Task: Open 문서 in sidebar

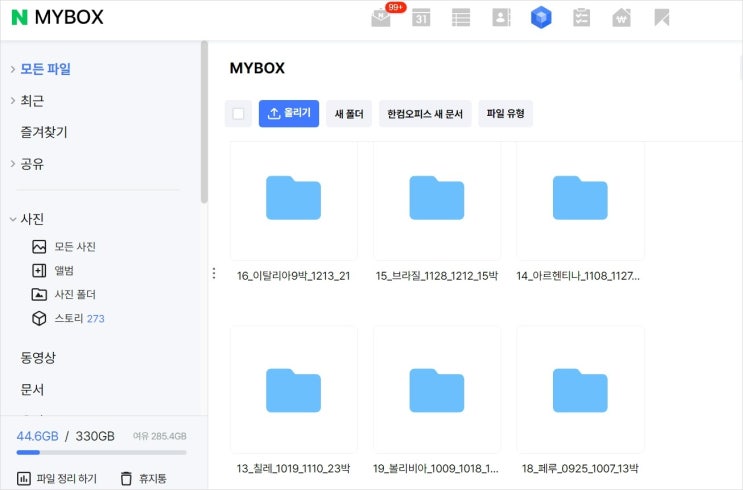Action: (32, 390)
